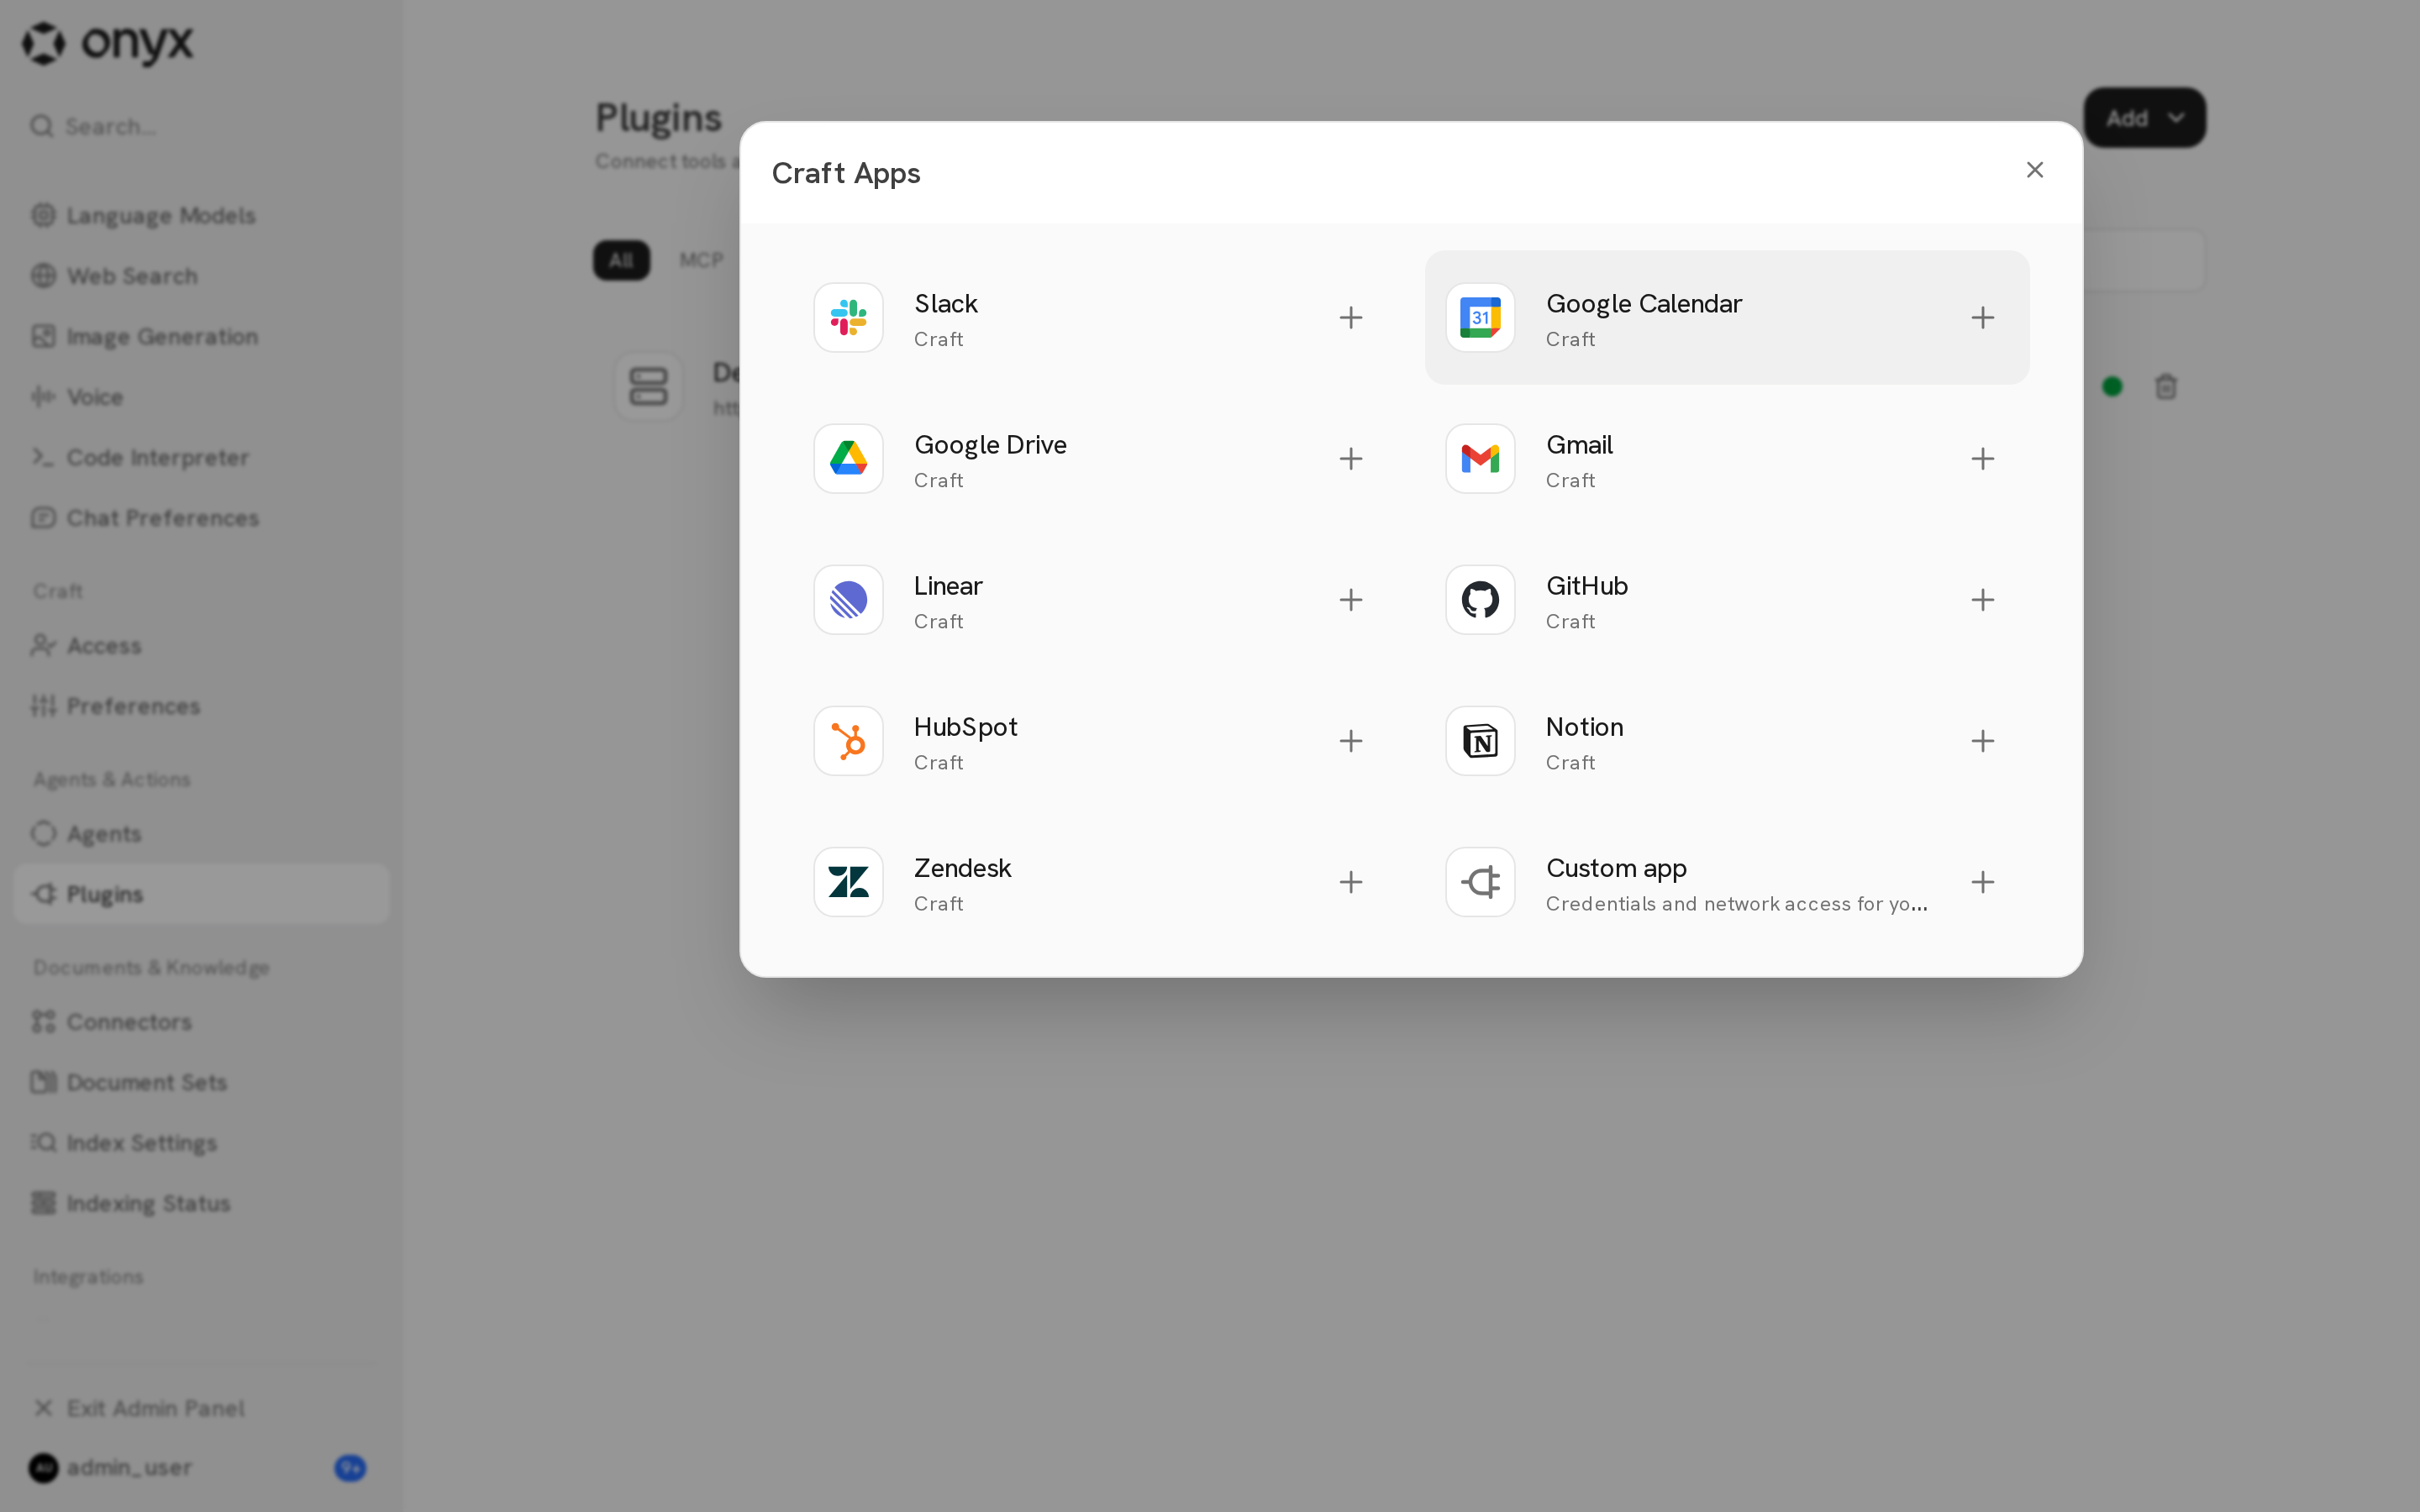The image size is (2420, 1512).
Task: Click the HubSpot logo icon
Action: pyautogui.click(x=848, y=740)
